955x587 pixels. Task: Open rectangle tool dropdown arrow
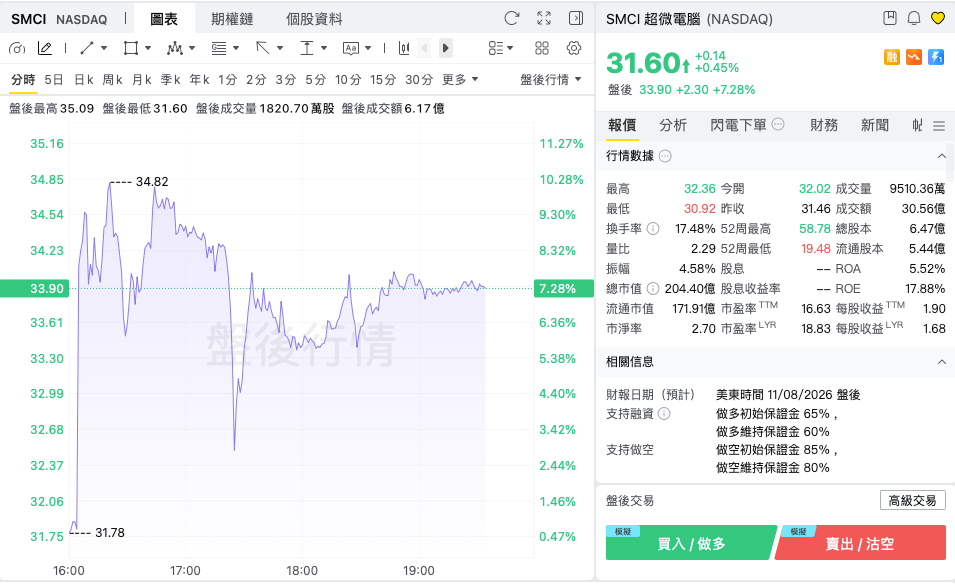click(x=147, y=48)
